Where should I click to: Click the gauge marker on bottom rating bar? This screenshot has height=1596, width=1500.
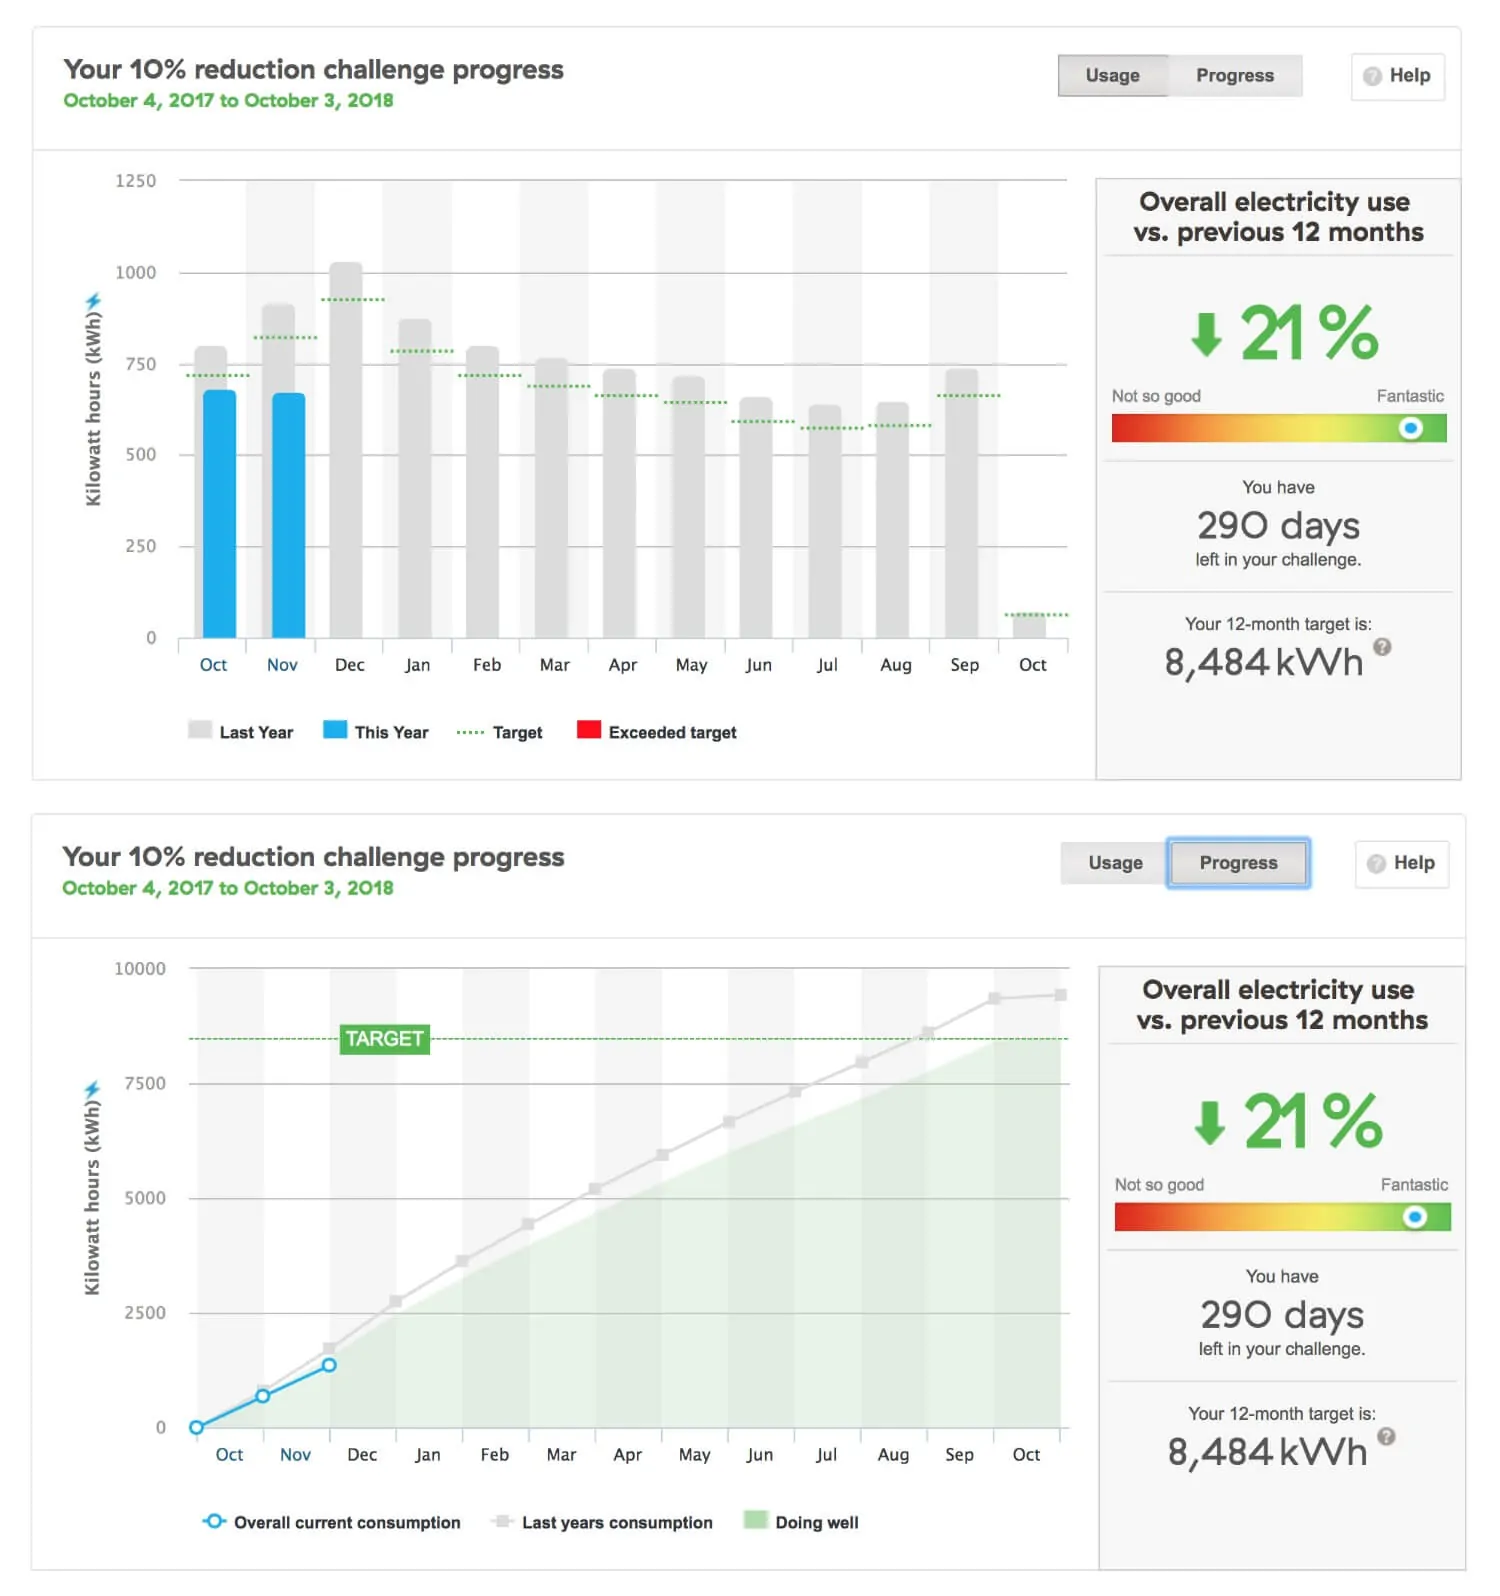coord(1414,1217)
